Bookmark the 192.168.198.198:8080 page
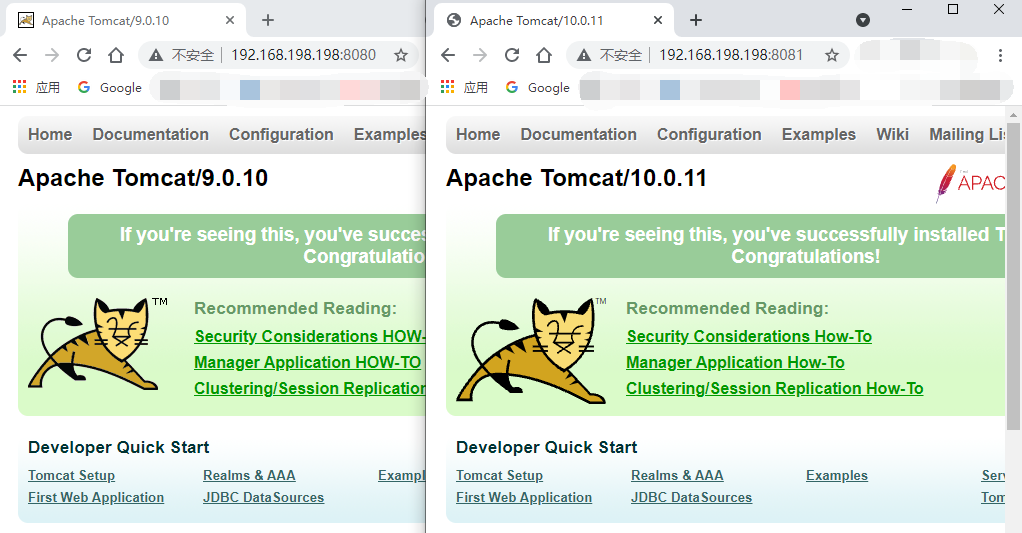This screenshot has height=533, width=1022. point(401,55)
